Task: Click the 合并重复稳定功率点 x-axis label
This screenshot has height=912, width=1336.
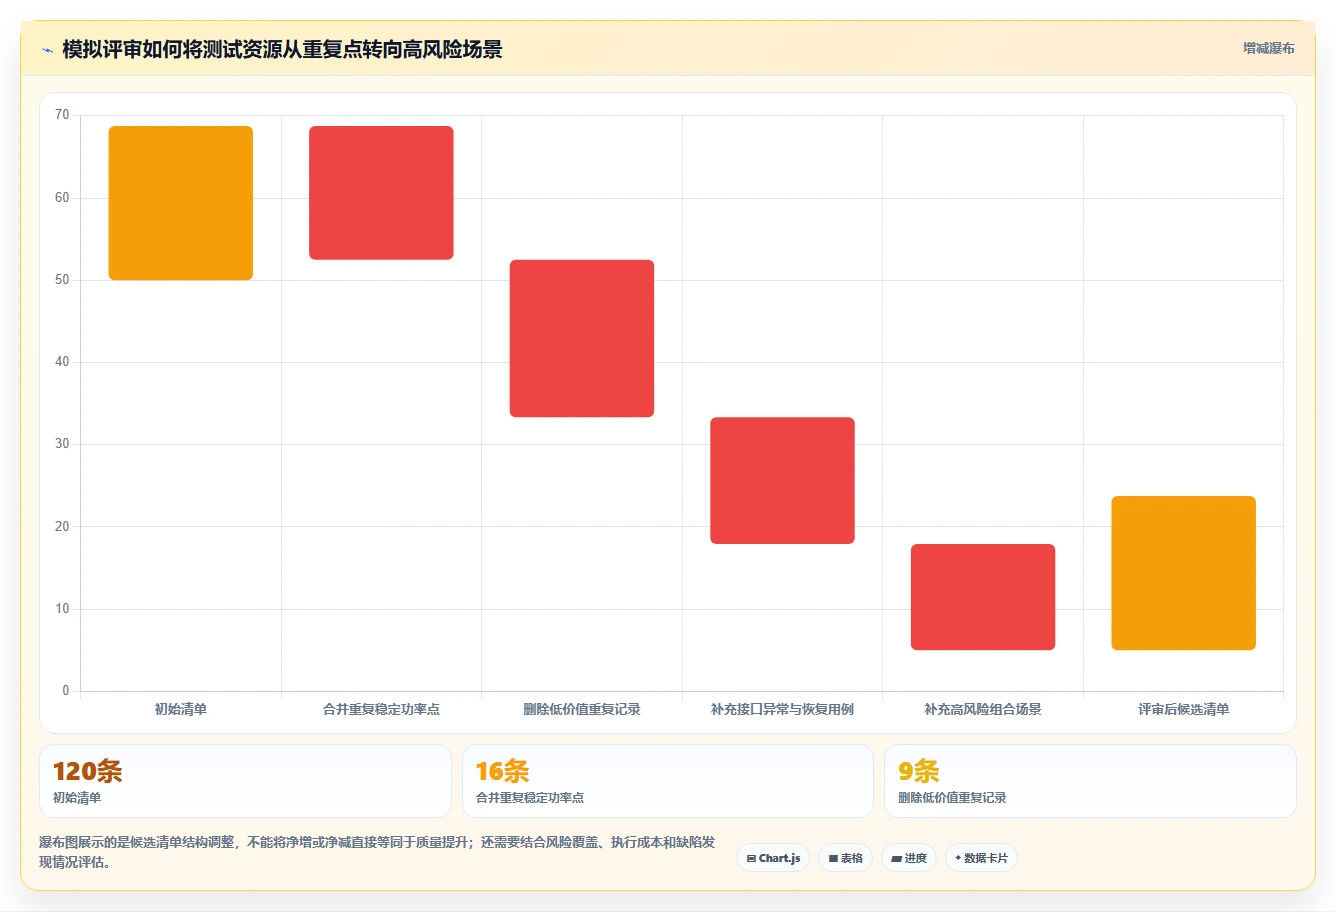Action: pyautogui.click(x=381, y=709)
